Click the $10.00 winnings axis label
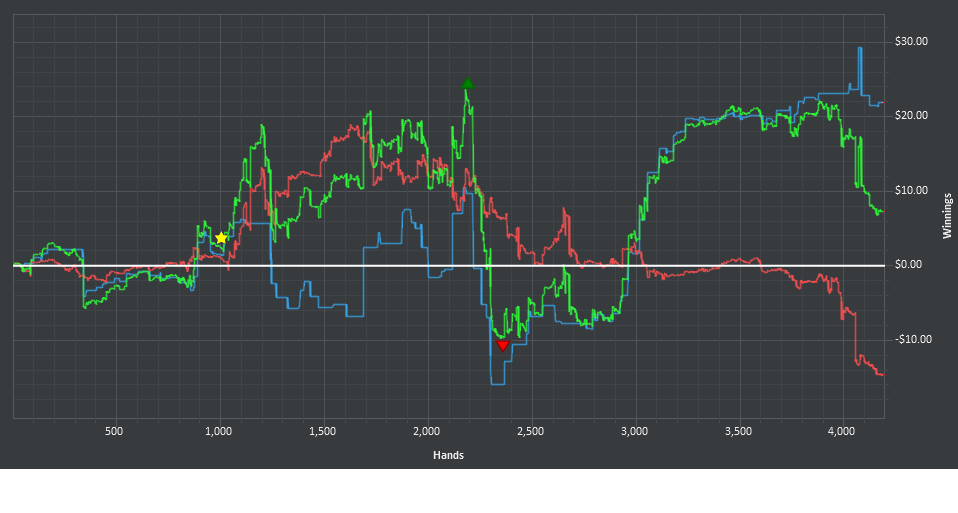 click(x=911, y=191)
